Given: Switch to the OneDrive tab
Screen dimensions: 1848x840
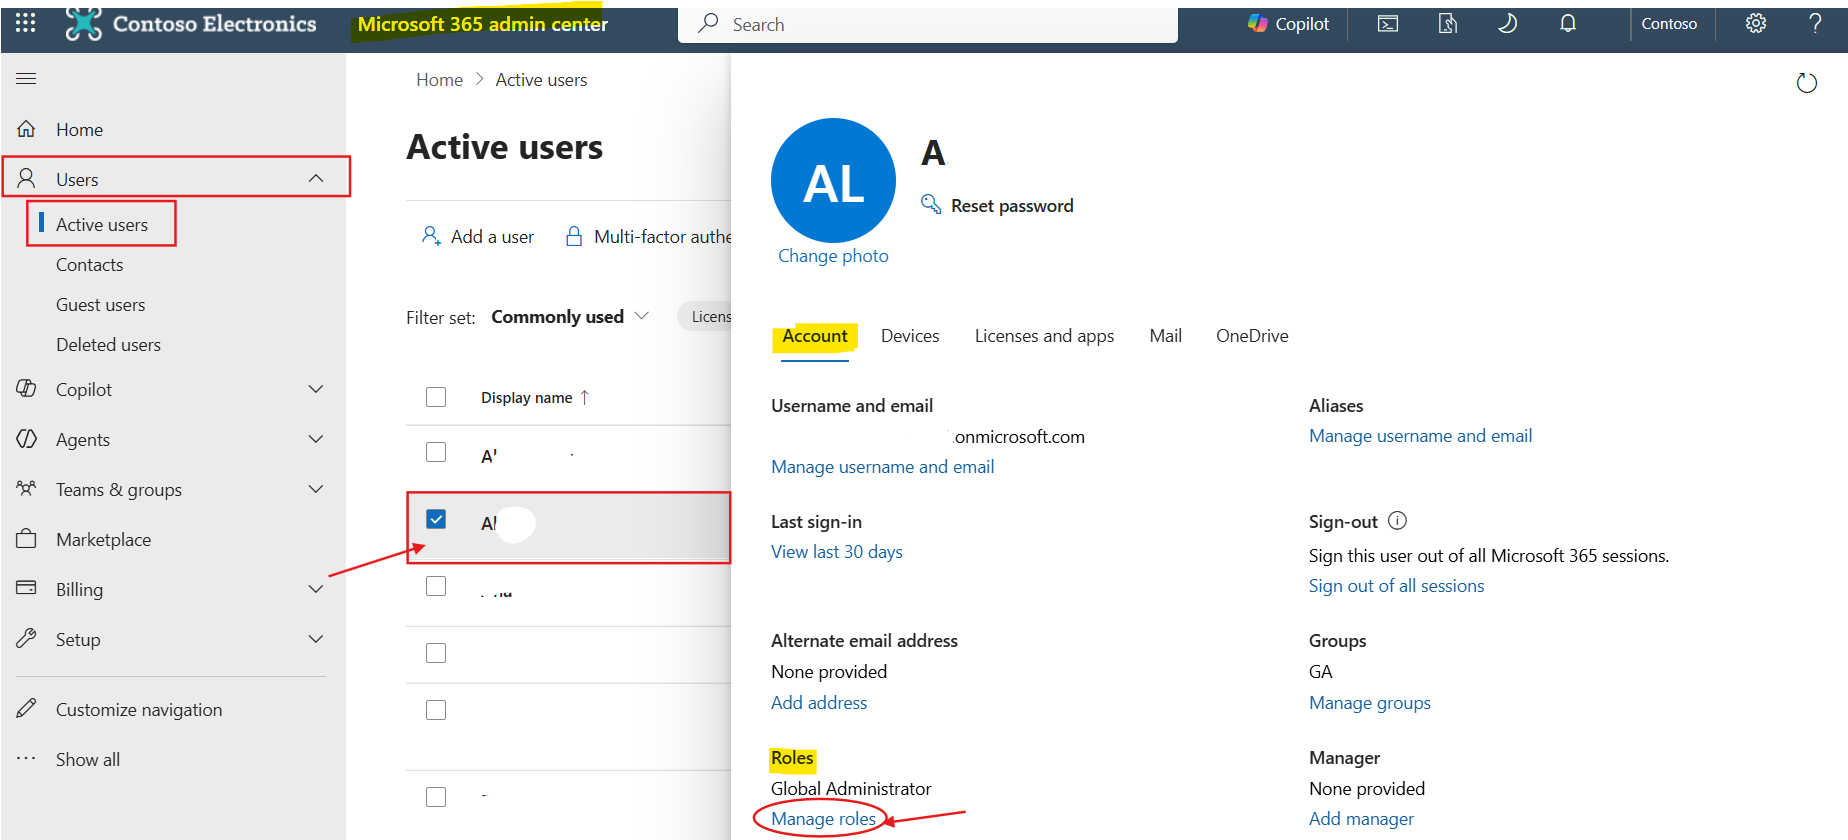Looking at the screenshot, I should [x=1252, y=336].
